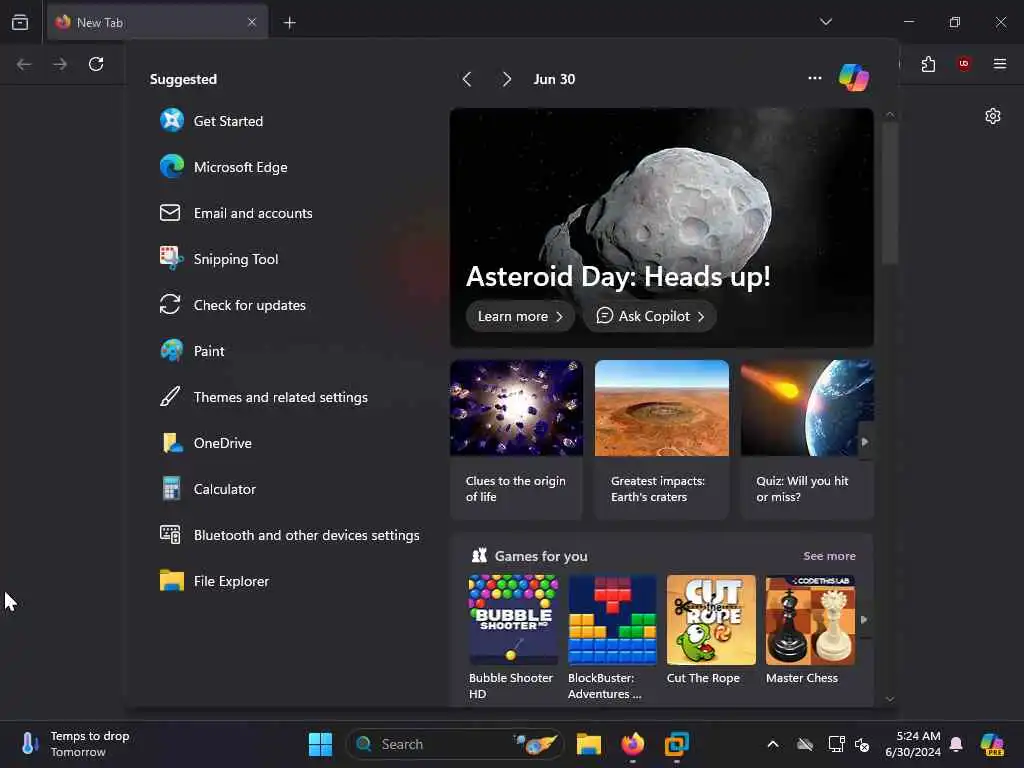Open Copilot icon in search panel header
1024x768 pixels.
854,78
